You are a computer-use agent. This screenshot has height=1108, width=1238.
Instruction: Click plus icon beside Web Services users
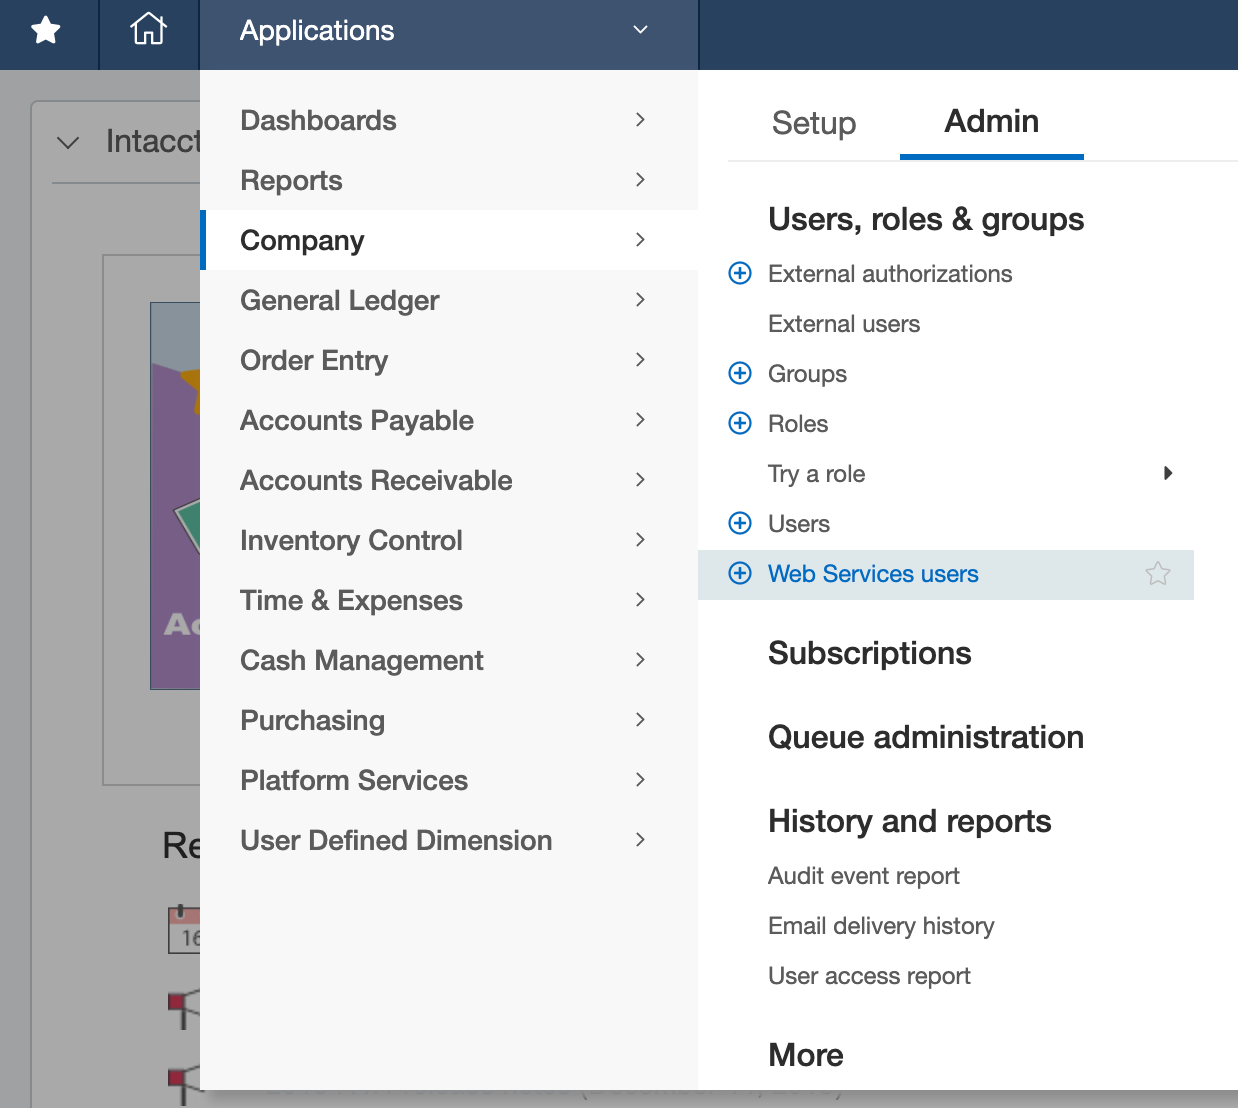pos(740,573)
